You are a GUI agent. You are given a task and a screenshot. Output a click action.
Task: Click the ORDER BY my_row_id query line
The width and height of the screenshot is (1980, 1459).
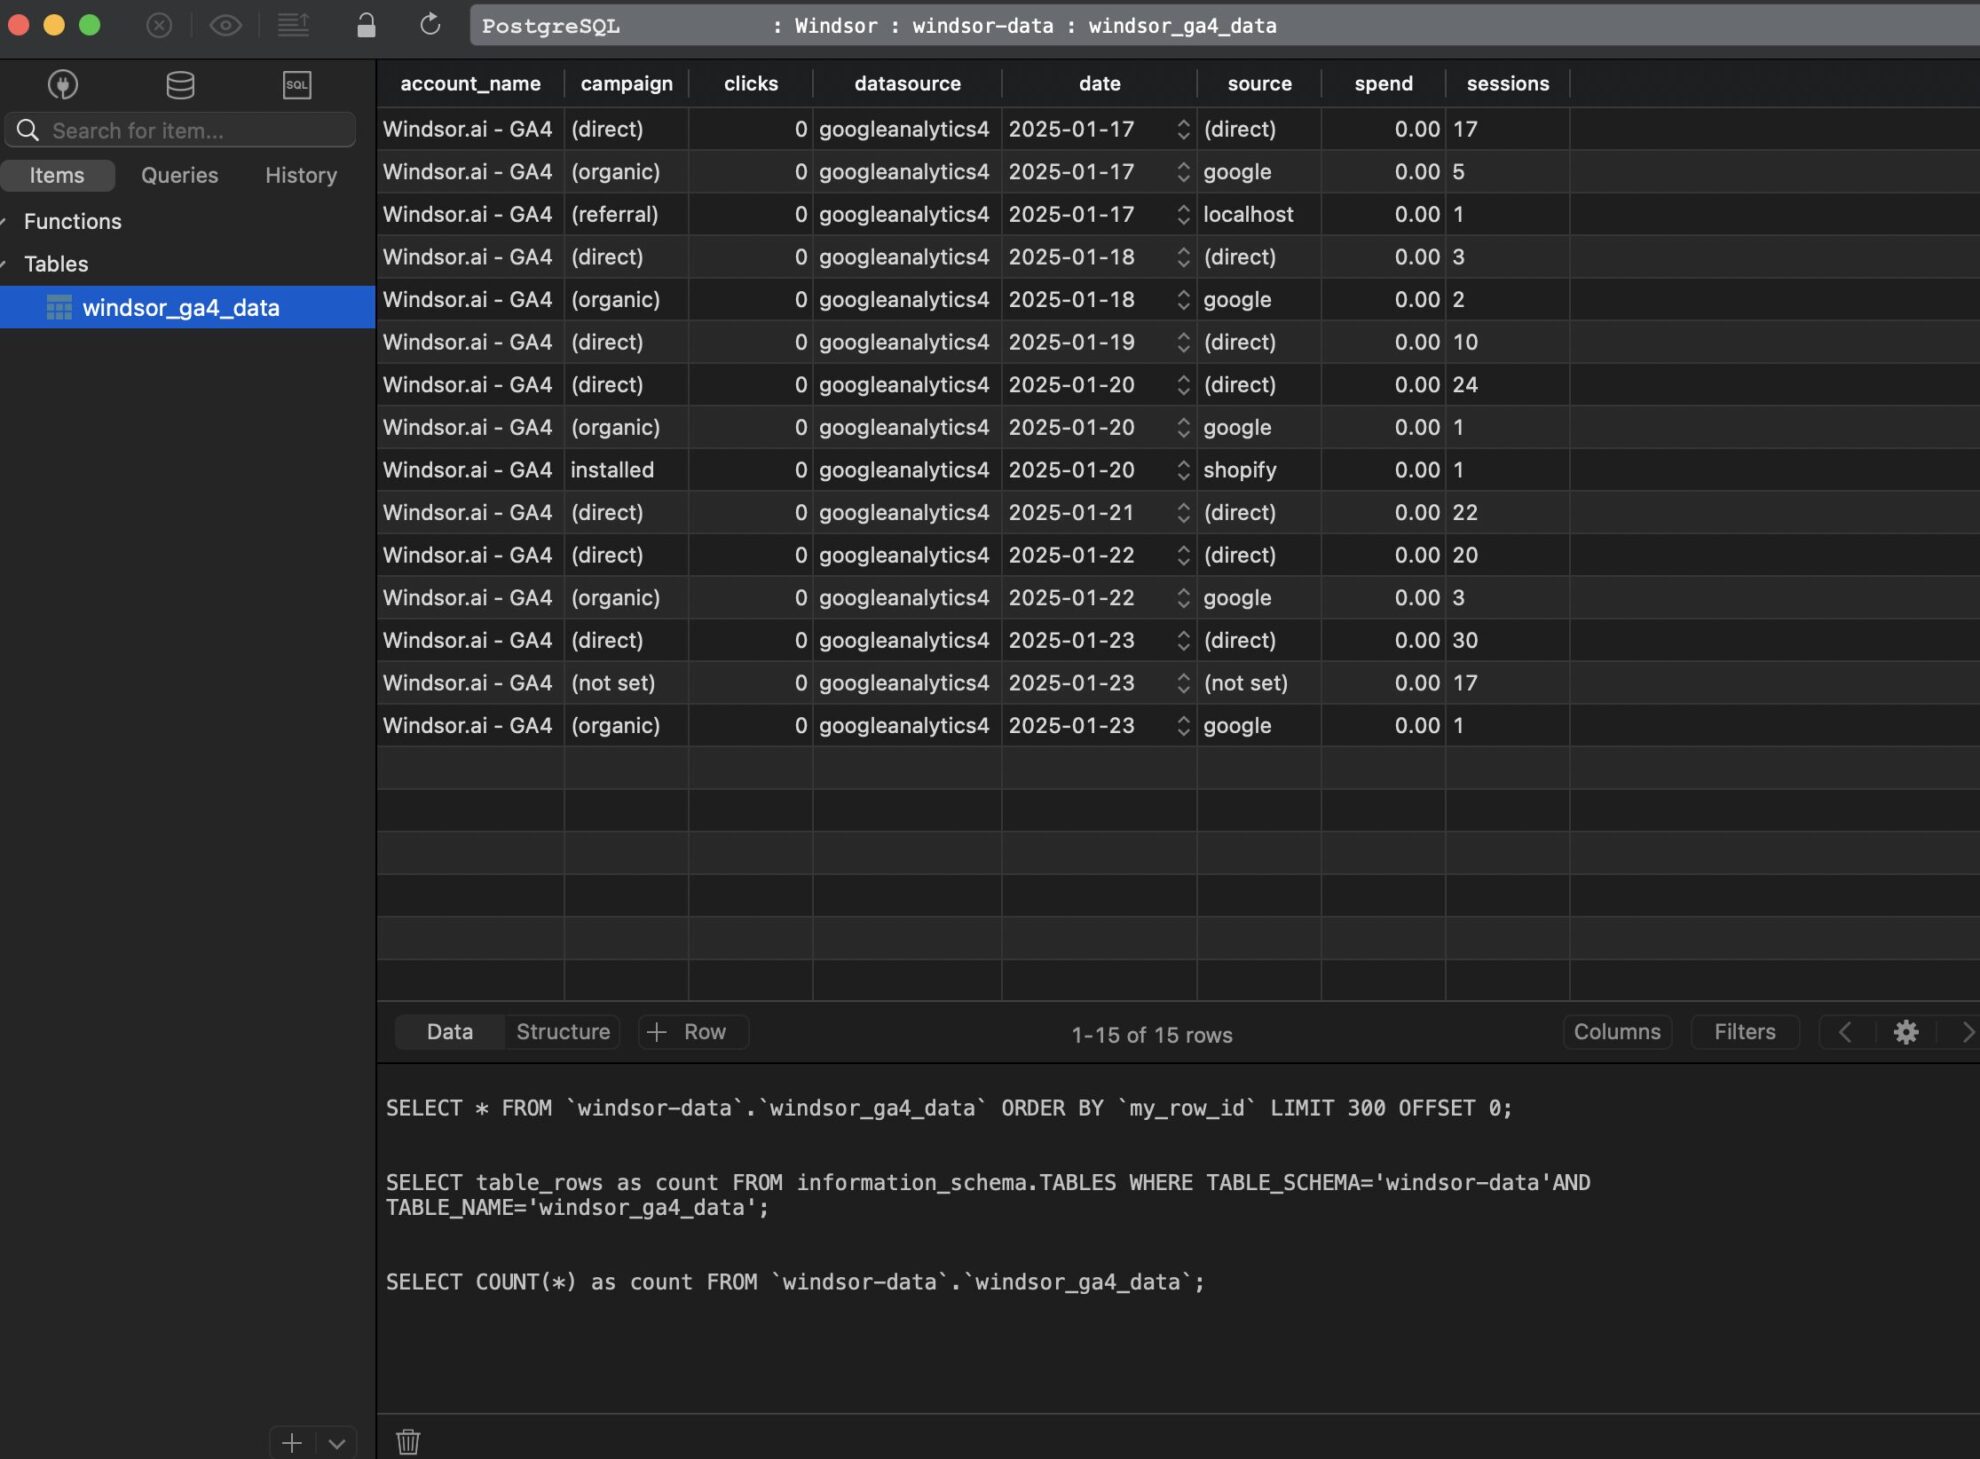coord(949,1108)
